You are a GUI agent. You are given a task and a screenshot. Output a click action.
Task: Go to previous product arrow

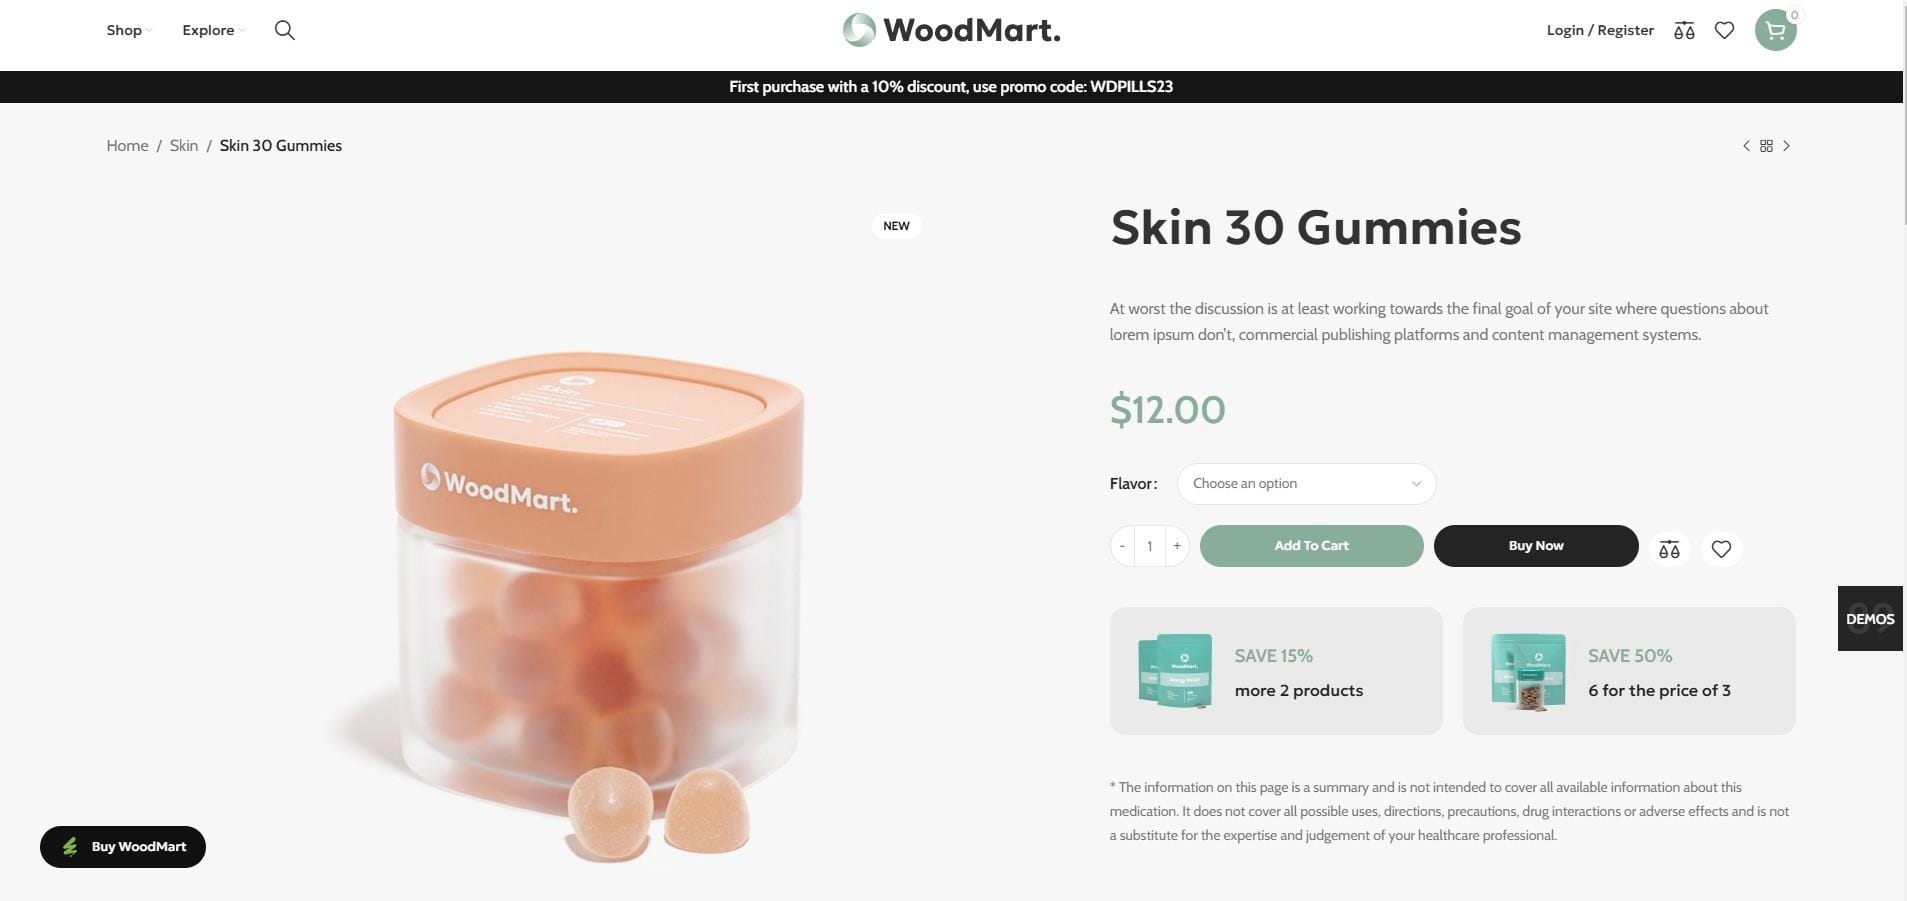click(x=1746, y=146)
